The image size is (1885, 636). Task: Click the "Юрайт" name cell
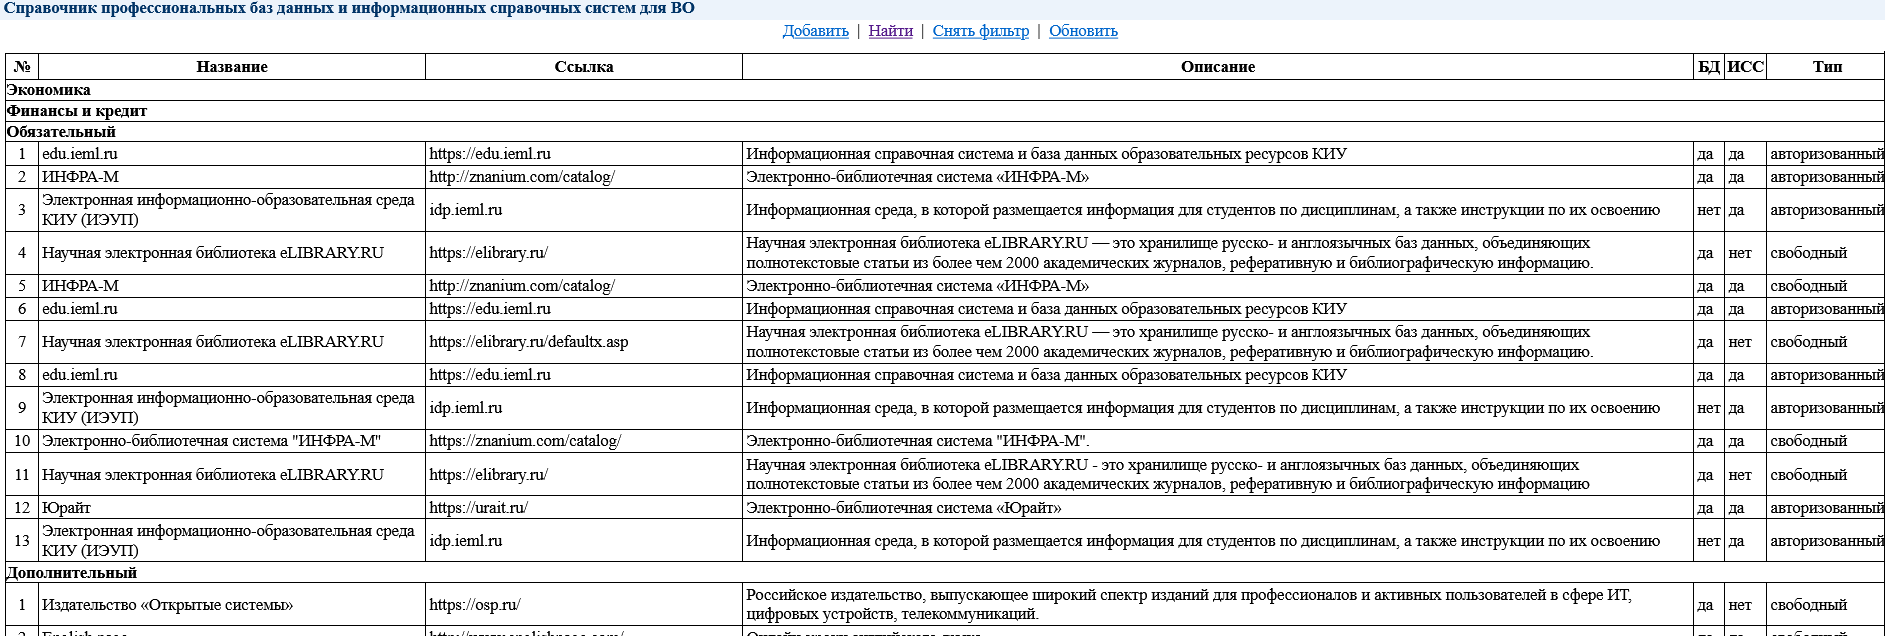point(232,508)
